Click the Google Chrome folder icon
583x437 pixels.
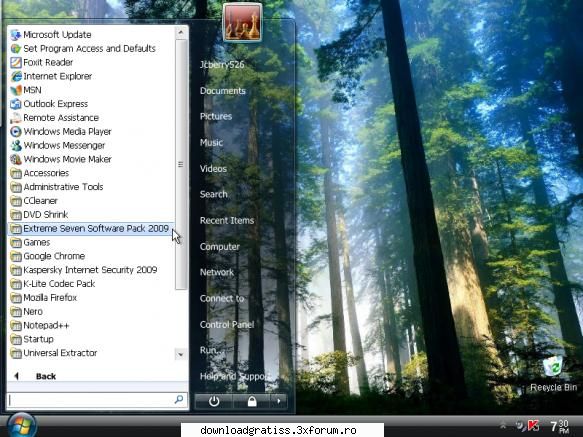(16, 256)
